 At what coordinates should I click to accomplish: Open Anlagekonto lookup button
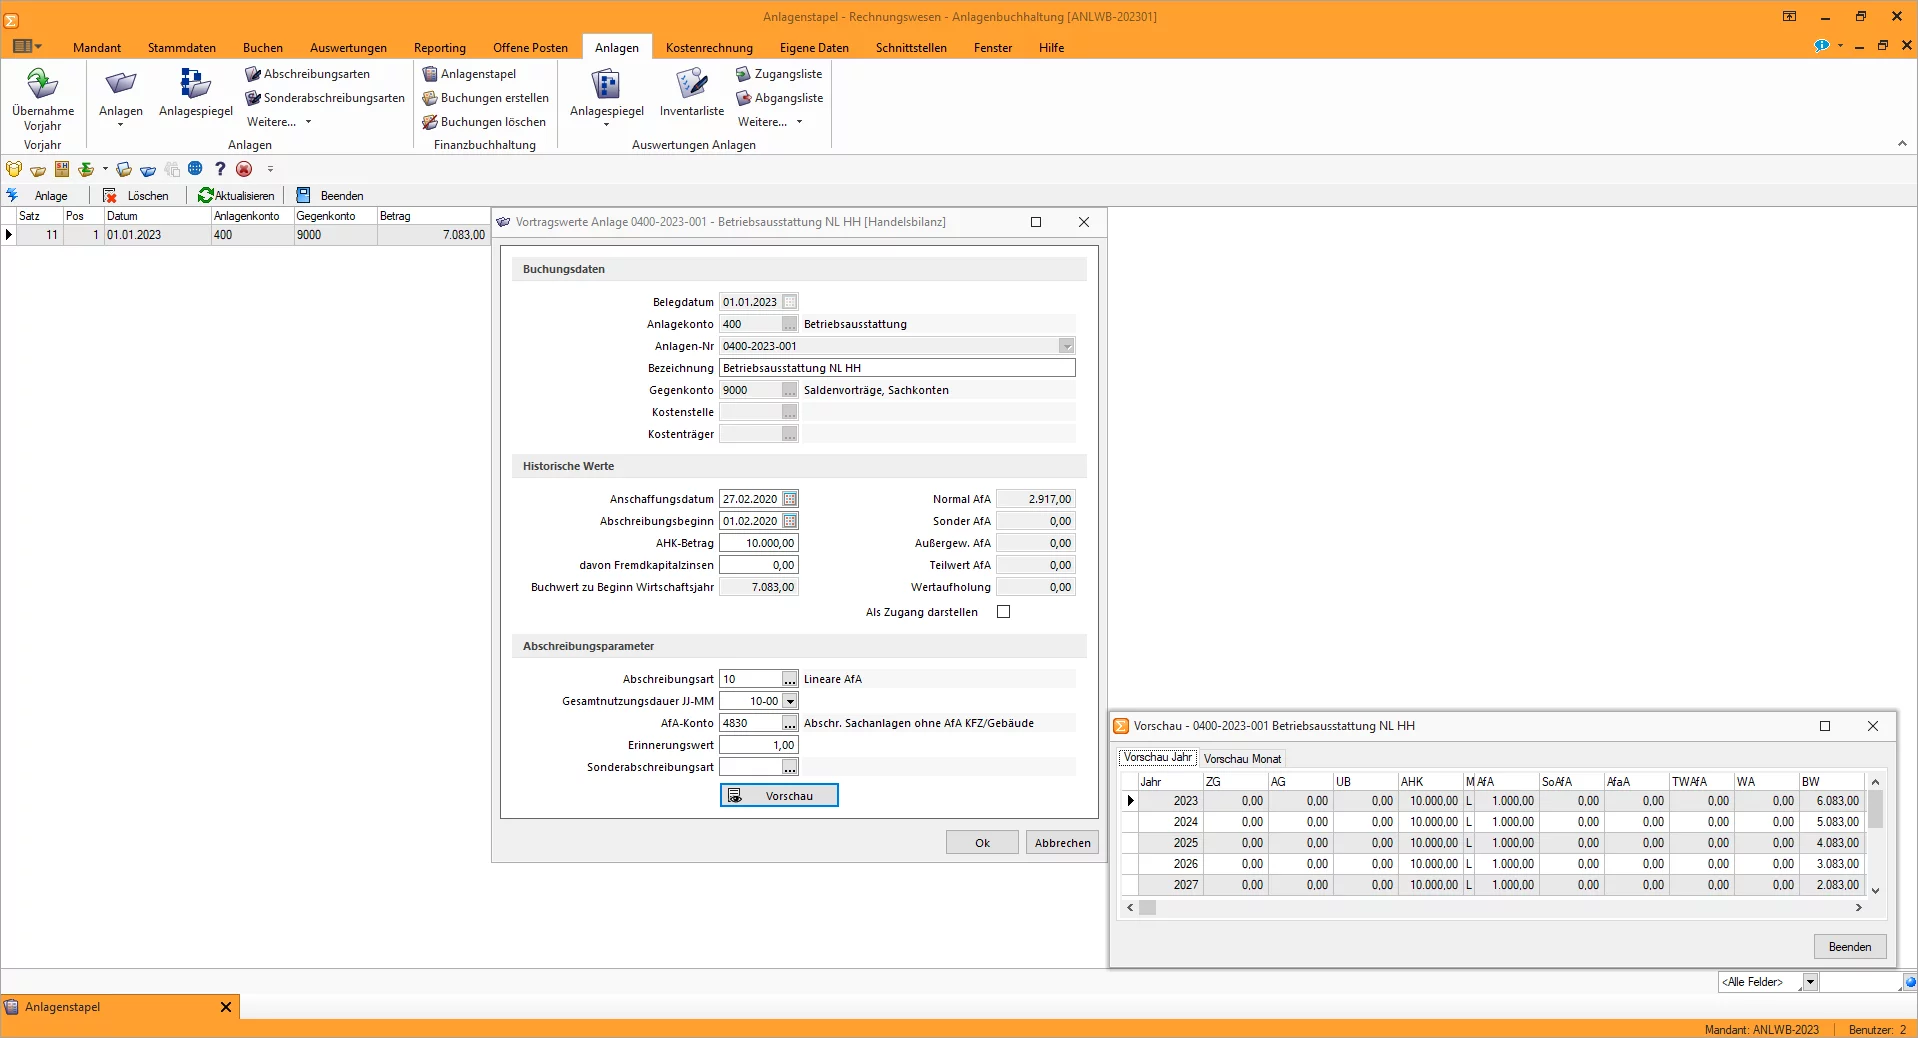tap(790, 324)
